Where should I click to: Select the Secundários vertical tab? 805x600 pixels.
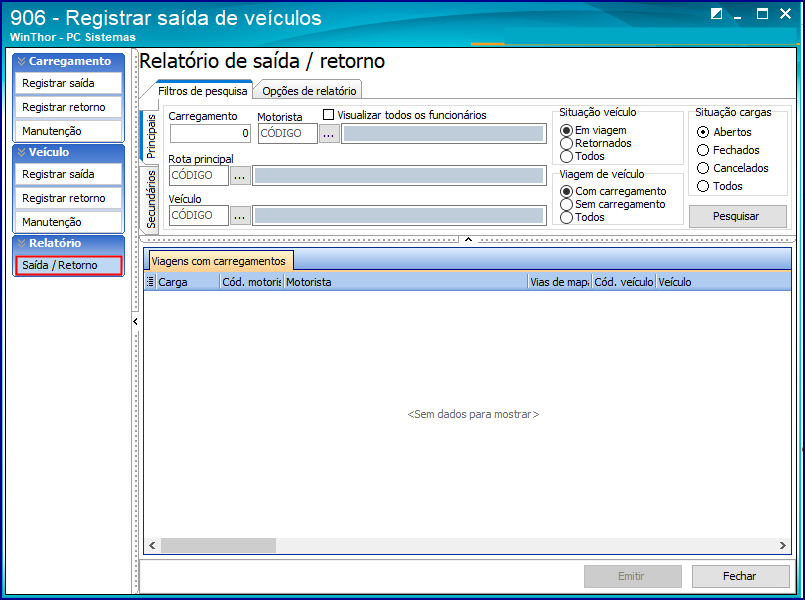(x=150, y=199)
